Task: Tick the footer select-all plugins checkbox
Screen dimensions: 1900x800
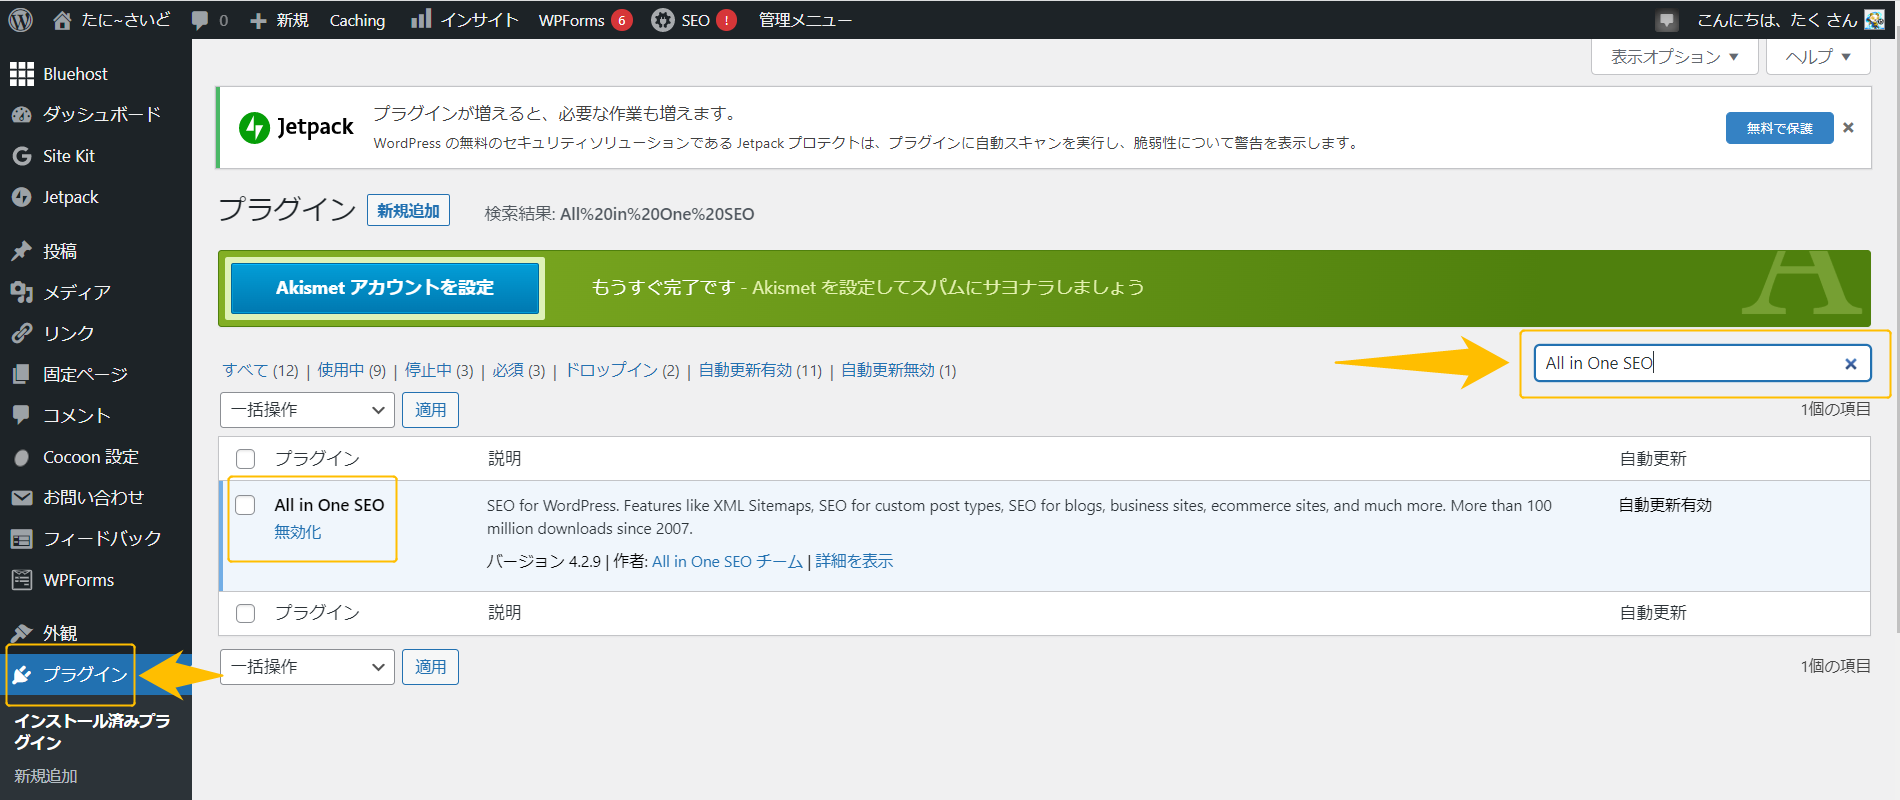Action: pyautogui.click(x=246, y=613)
